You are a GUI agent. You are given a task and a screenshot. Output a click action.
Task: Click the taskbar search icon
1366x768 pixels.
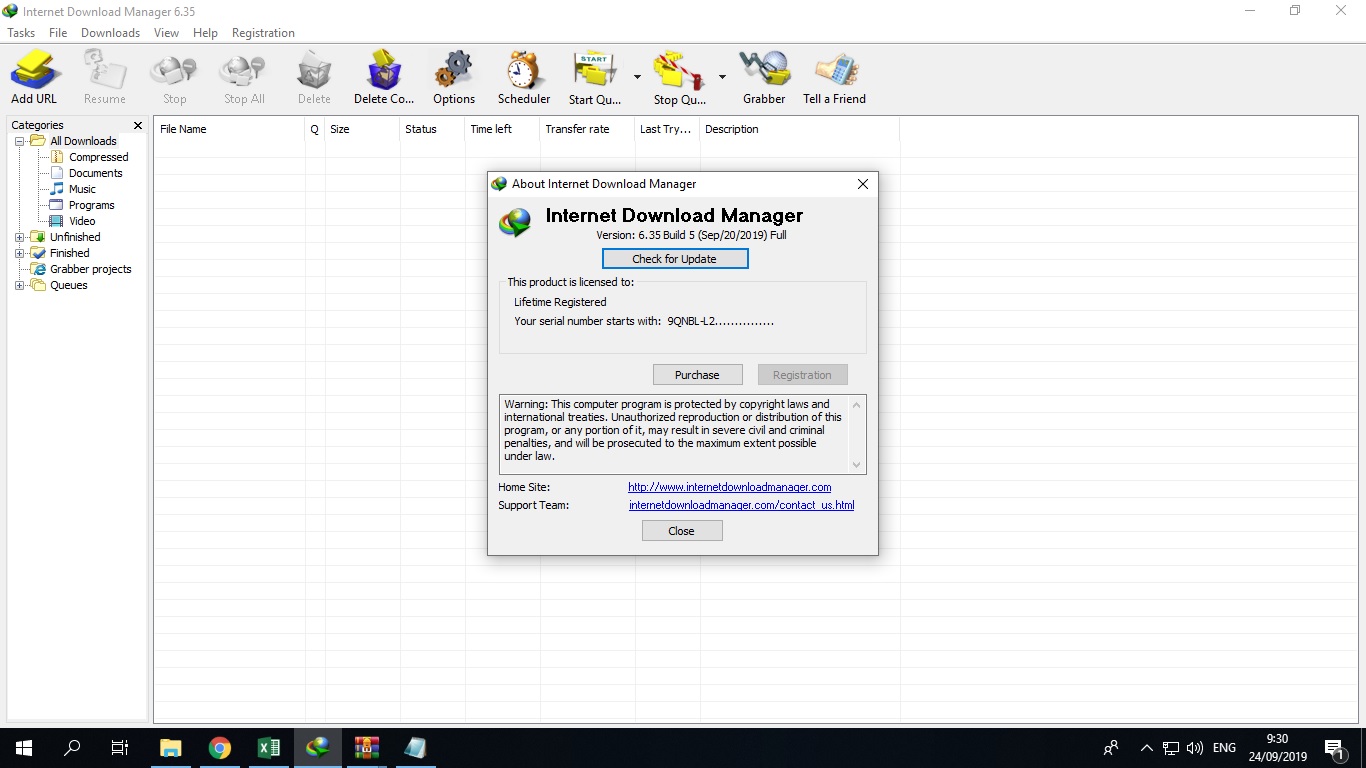point(72,748)
